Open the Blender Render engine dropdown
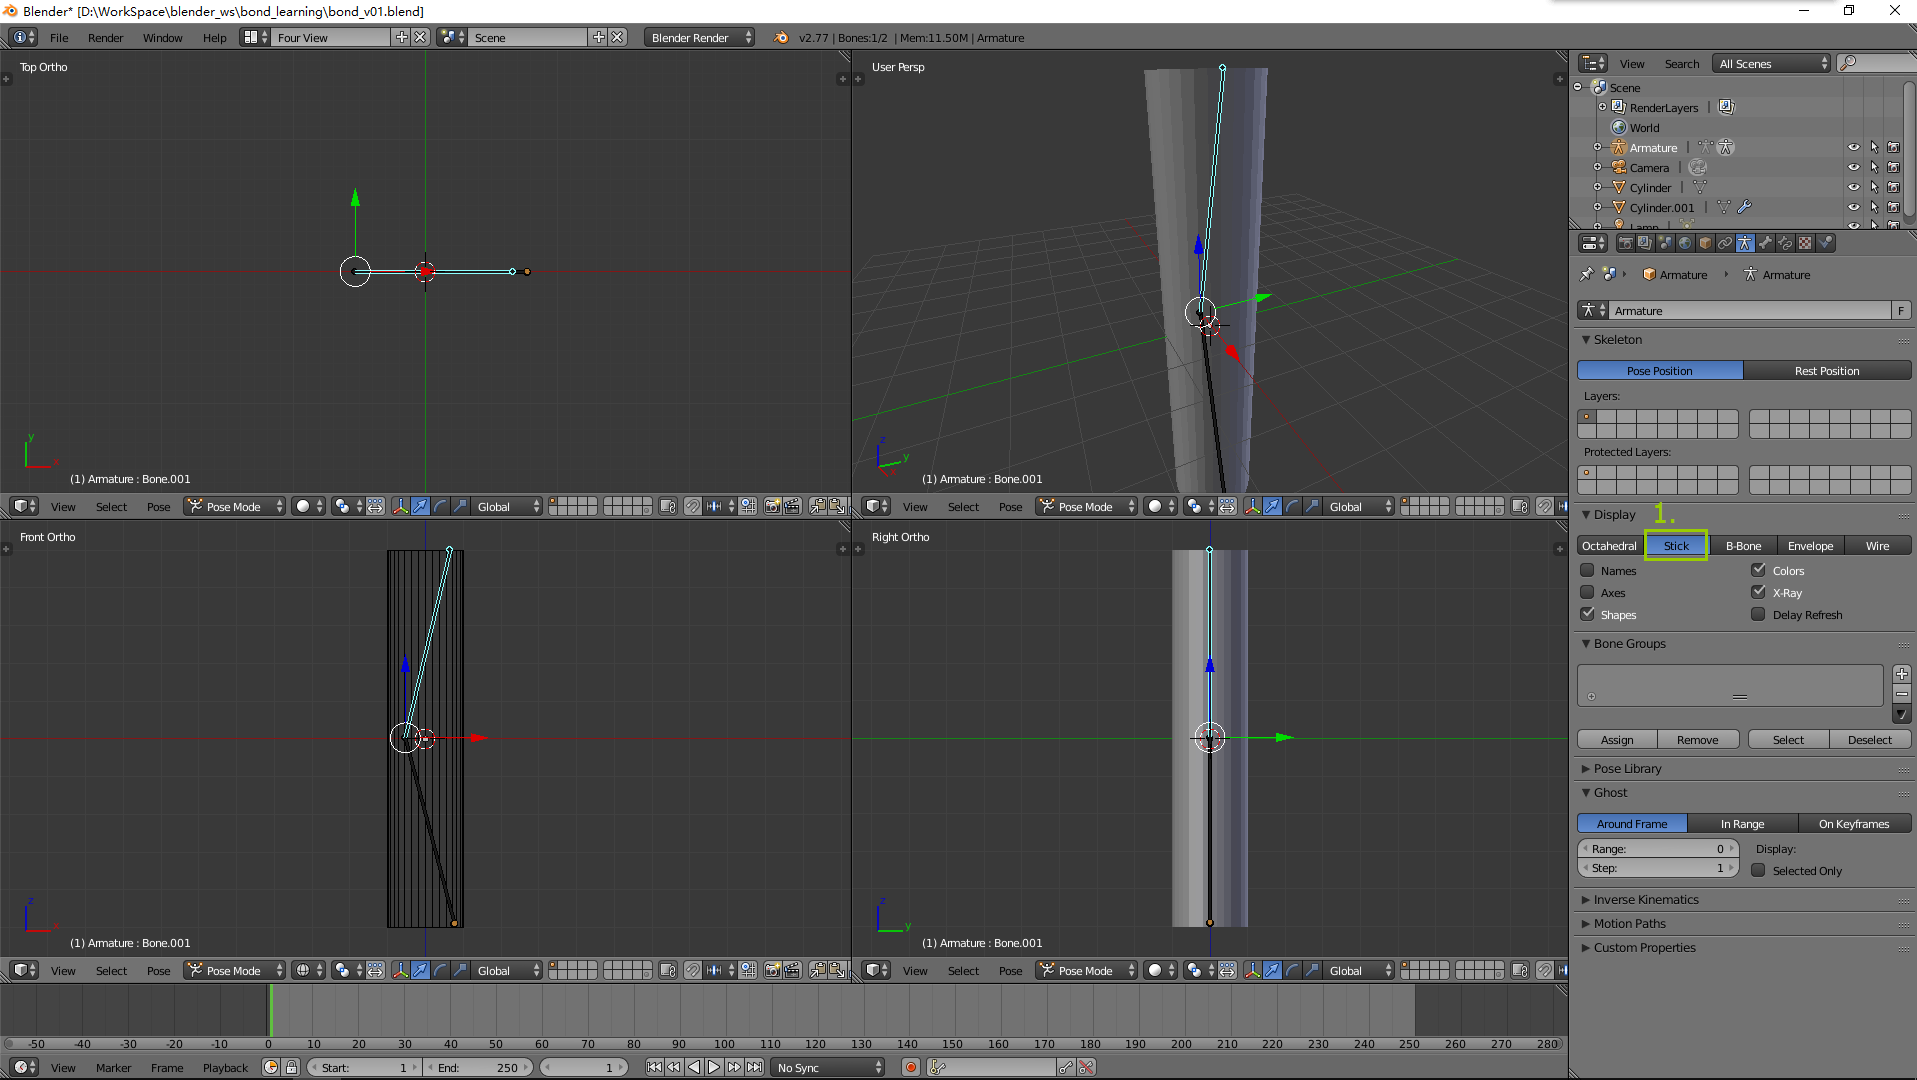Screen dimensions: 1917x1080 coord(699,37)
